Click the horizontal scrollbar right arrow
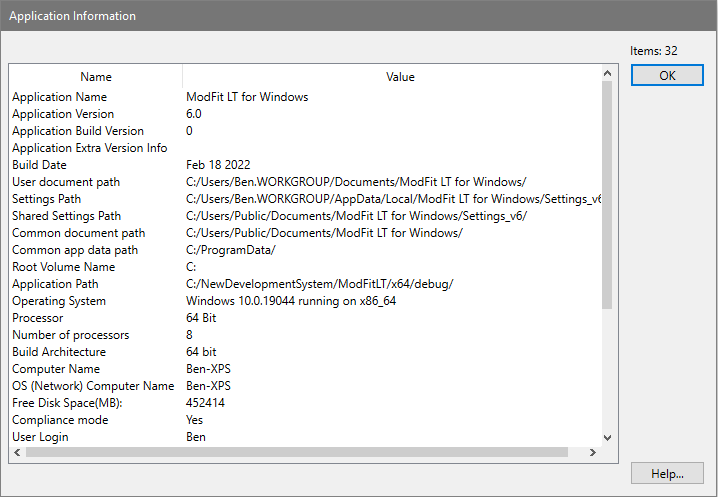Image resolution: width=718 pixels, height=497 pixels. point(592,453)
